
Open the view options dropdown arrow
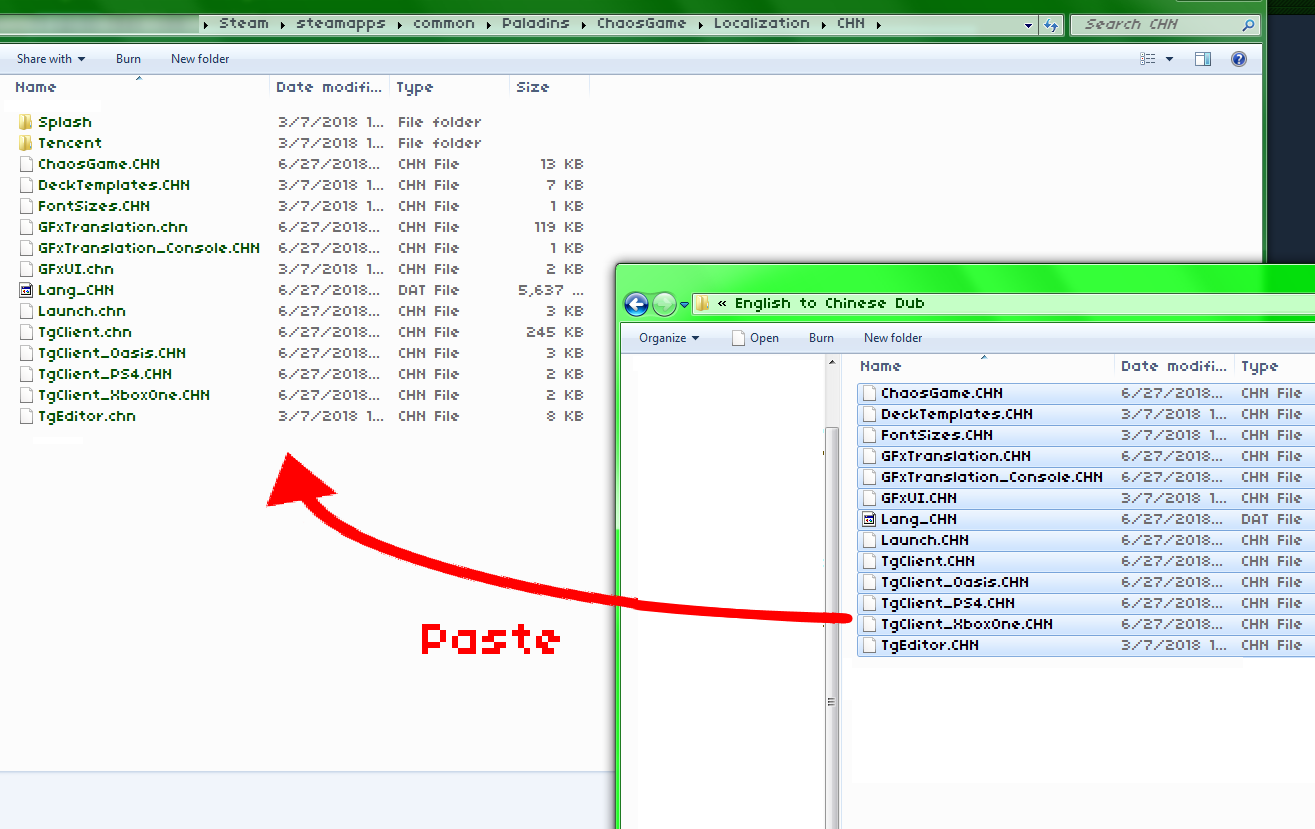coord(1169,59)
